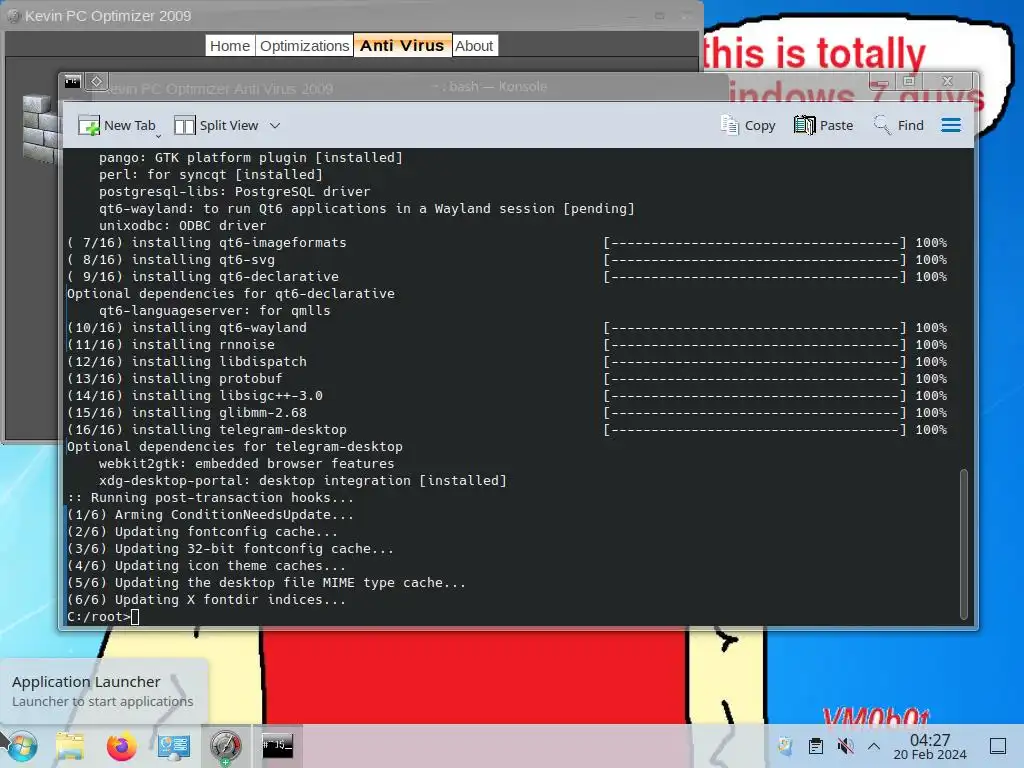1024x768 pixels.
Task: Toggle the Konsole pin on all desktops button
Action: click(x=96, y=82)
